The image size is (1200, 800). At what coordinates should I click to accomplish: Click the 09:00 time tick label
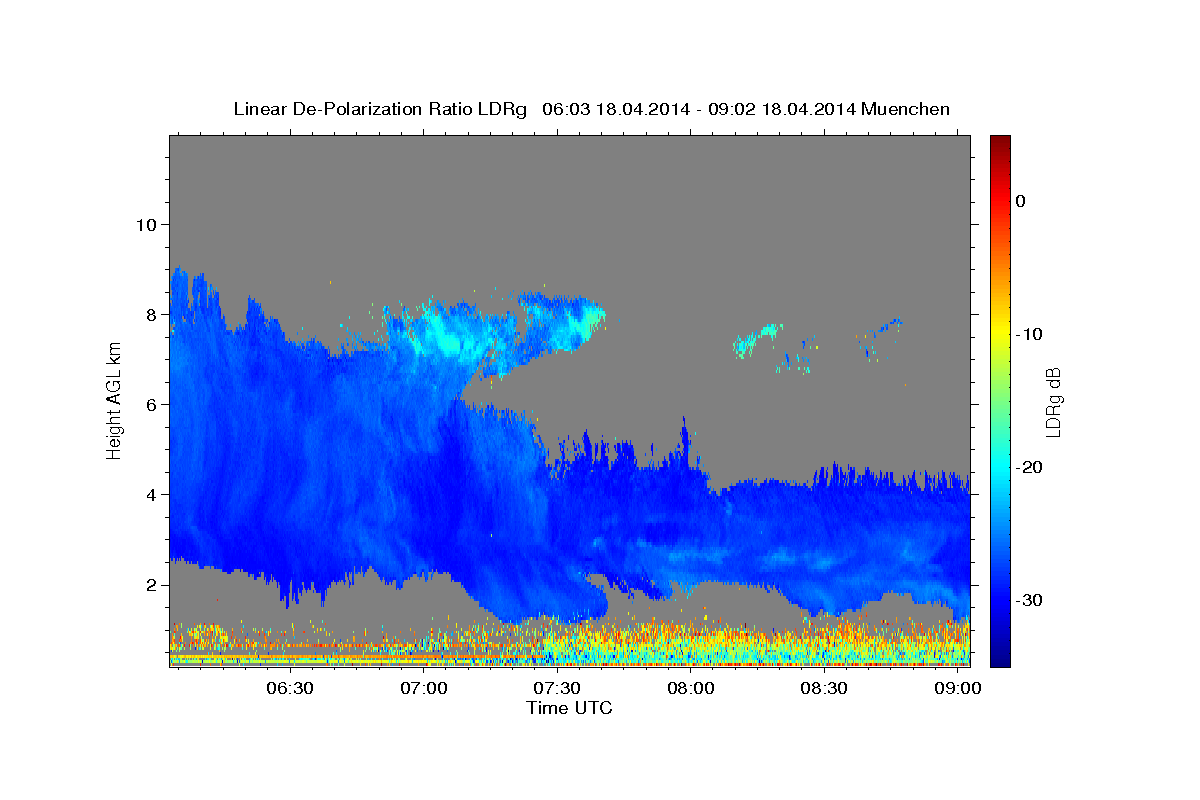[958, 689]
